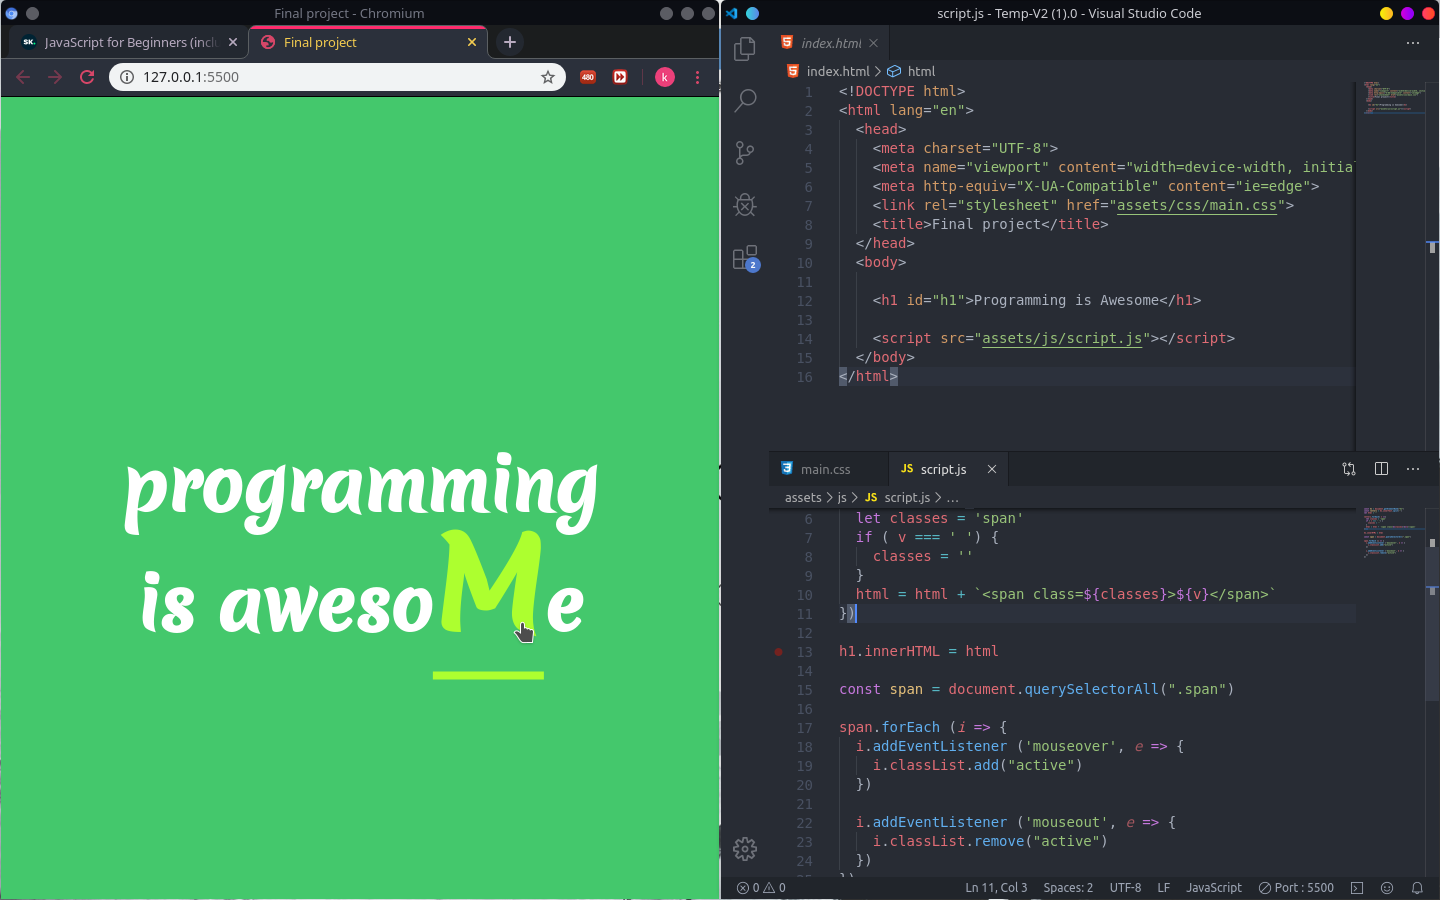Open the Explorer view in VS Code

pyautogui.click(x=745, y=48)
